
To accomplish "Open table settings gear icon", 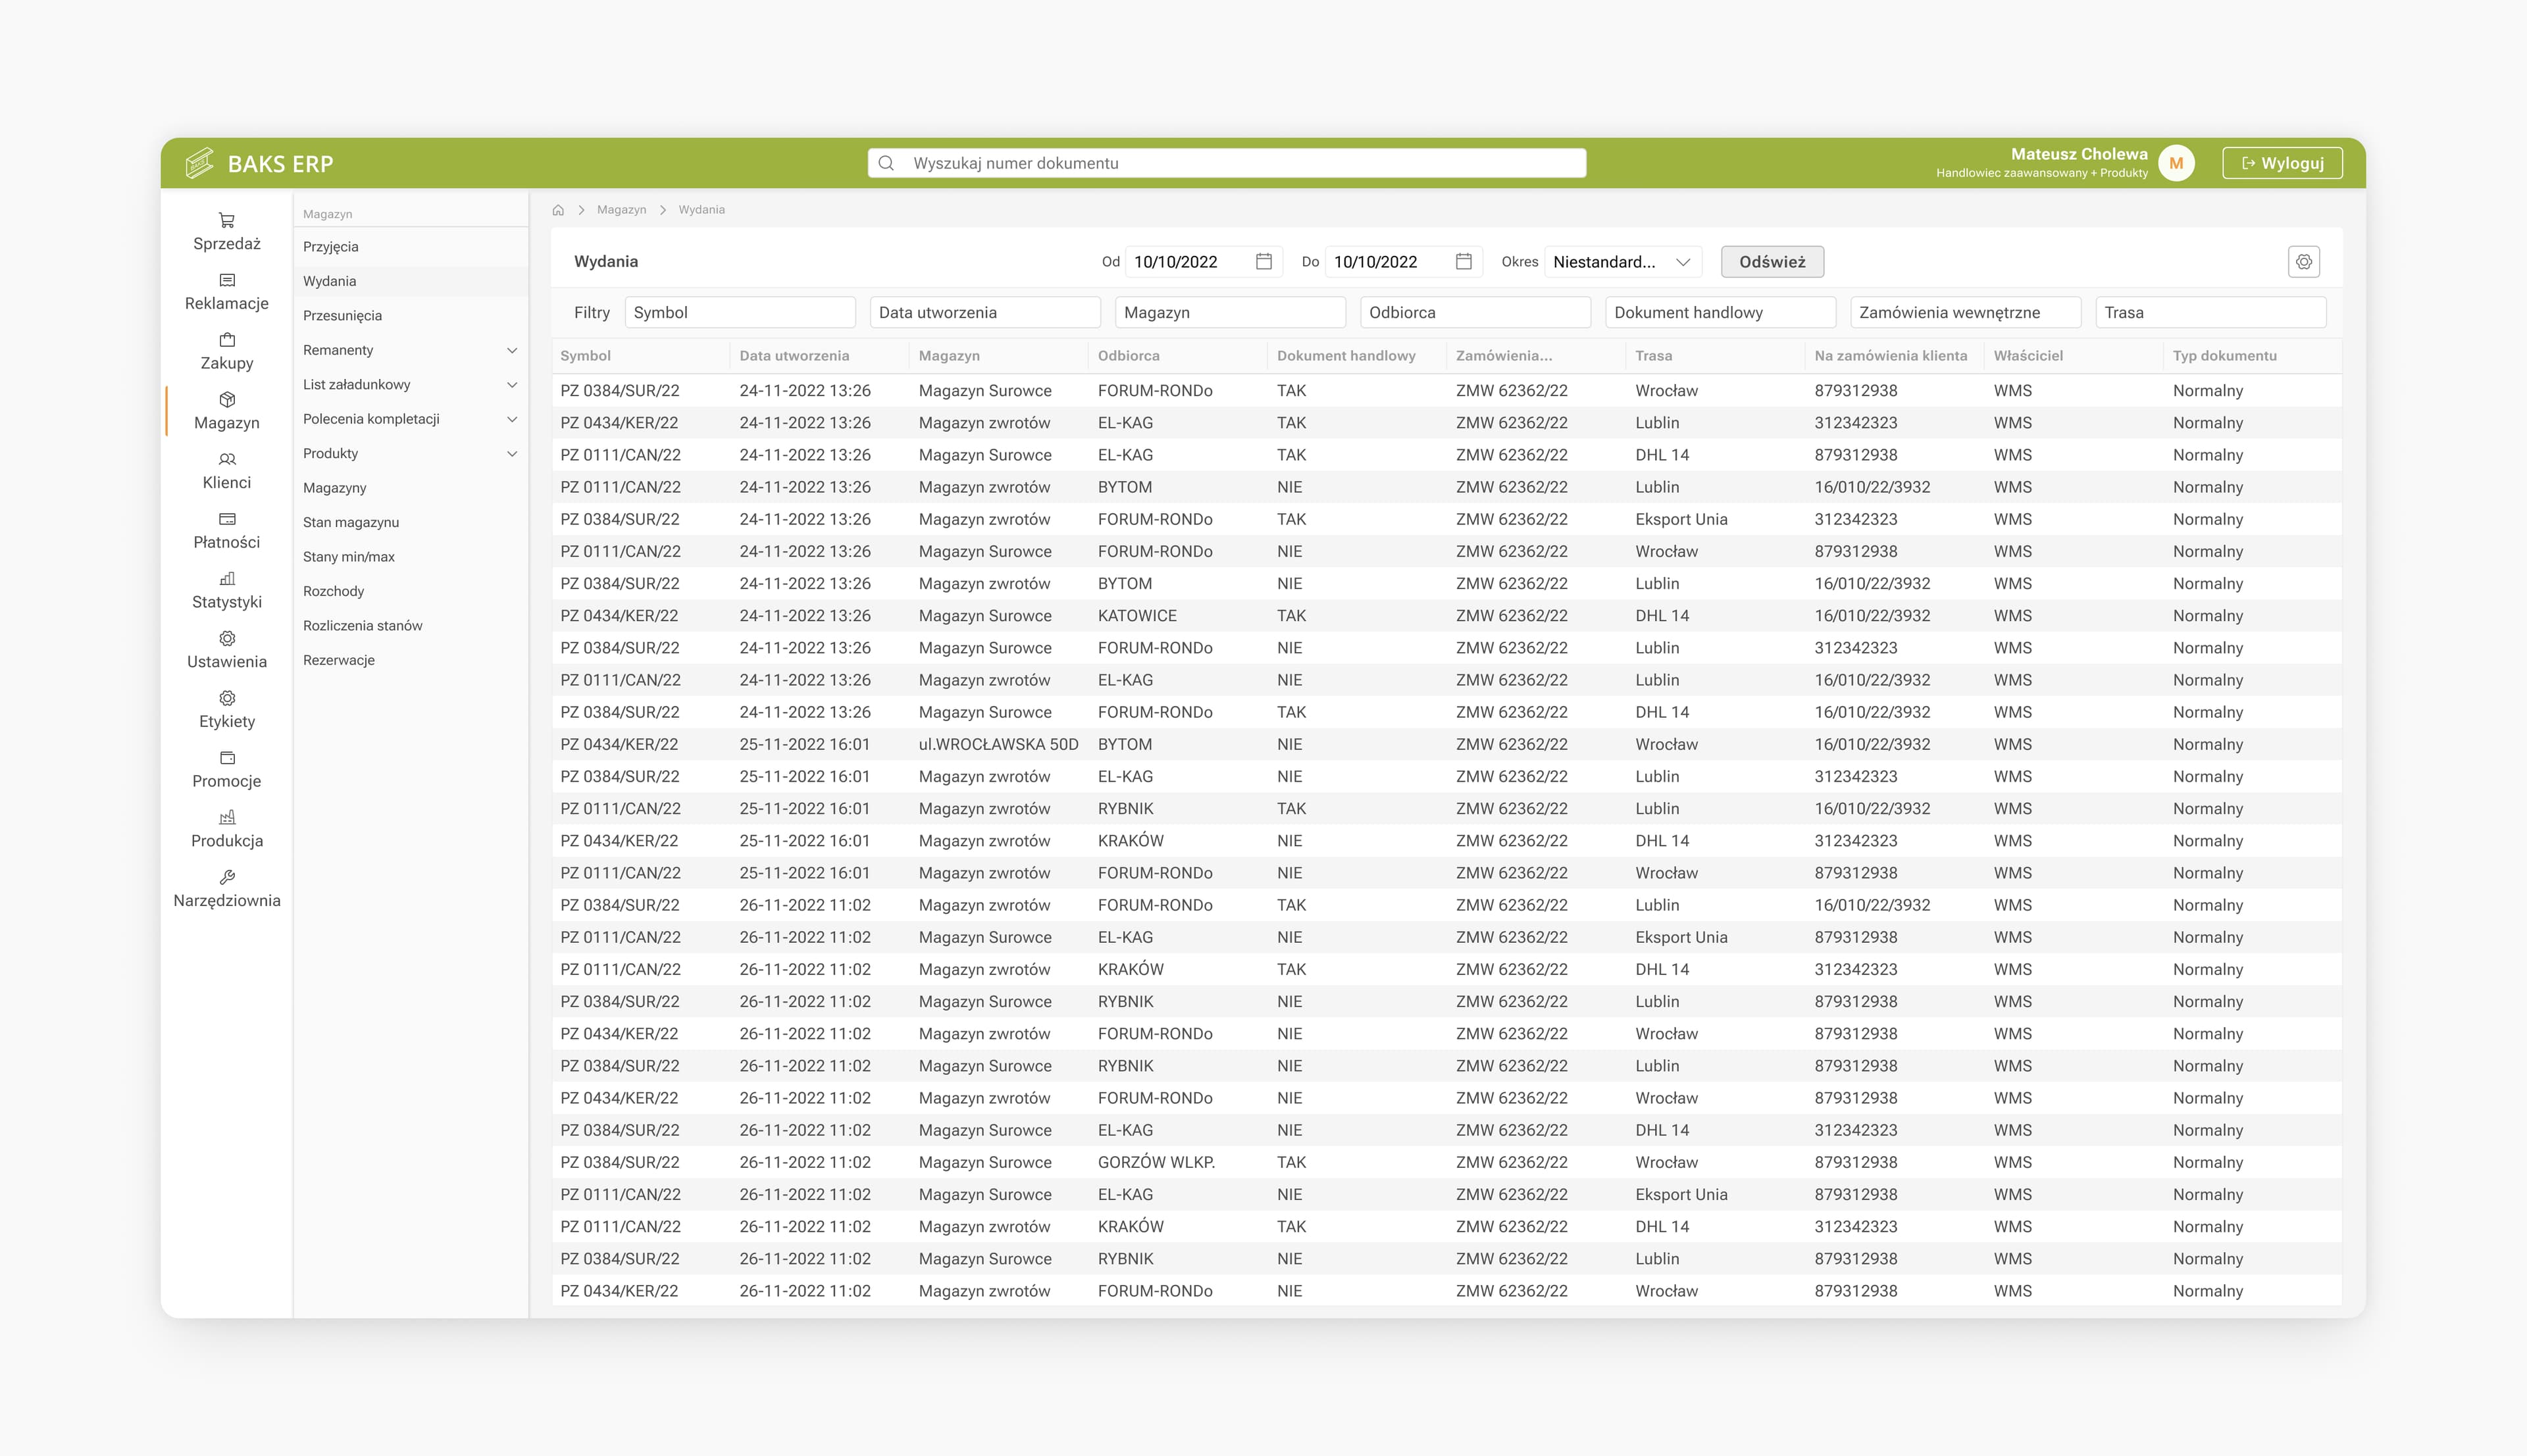I will (2304, 261).
